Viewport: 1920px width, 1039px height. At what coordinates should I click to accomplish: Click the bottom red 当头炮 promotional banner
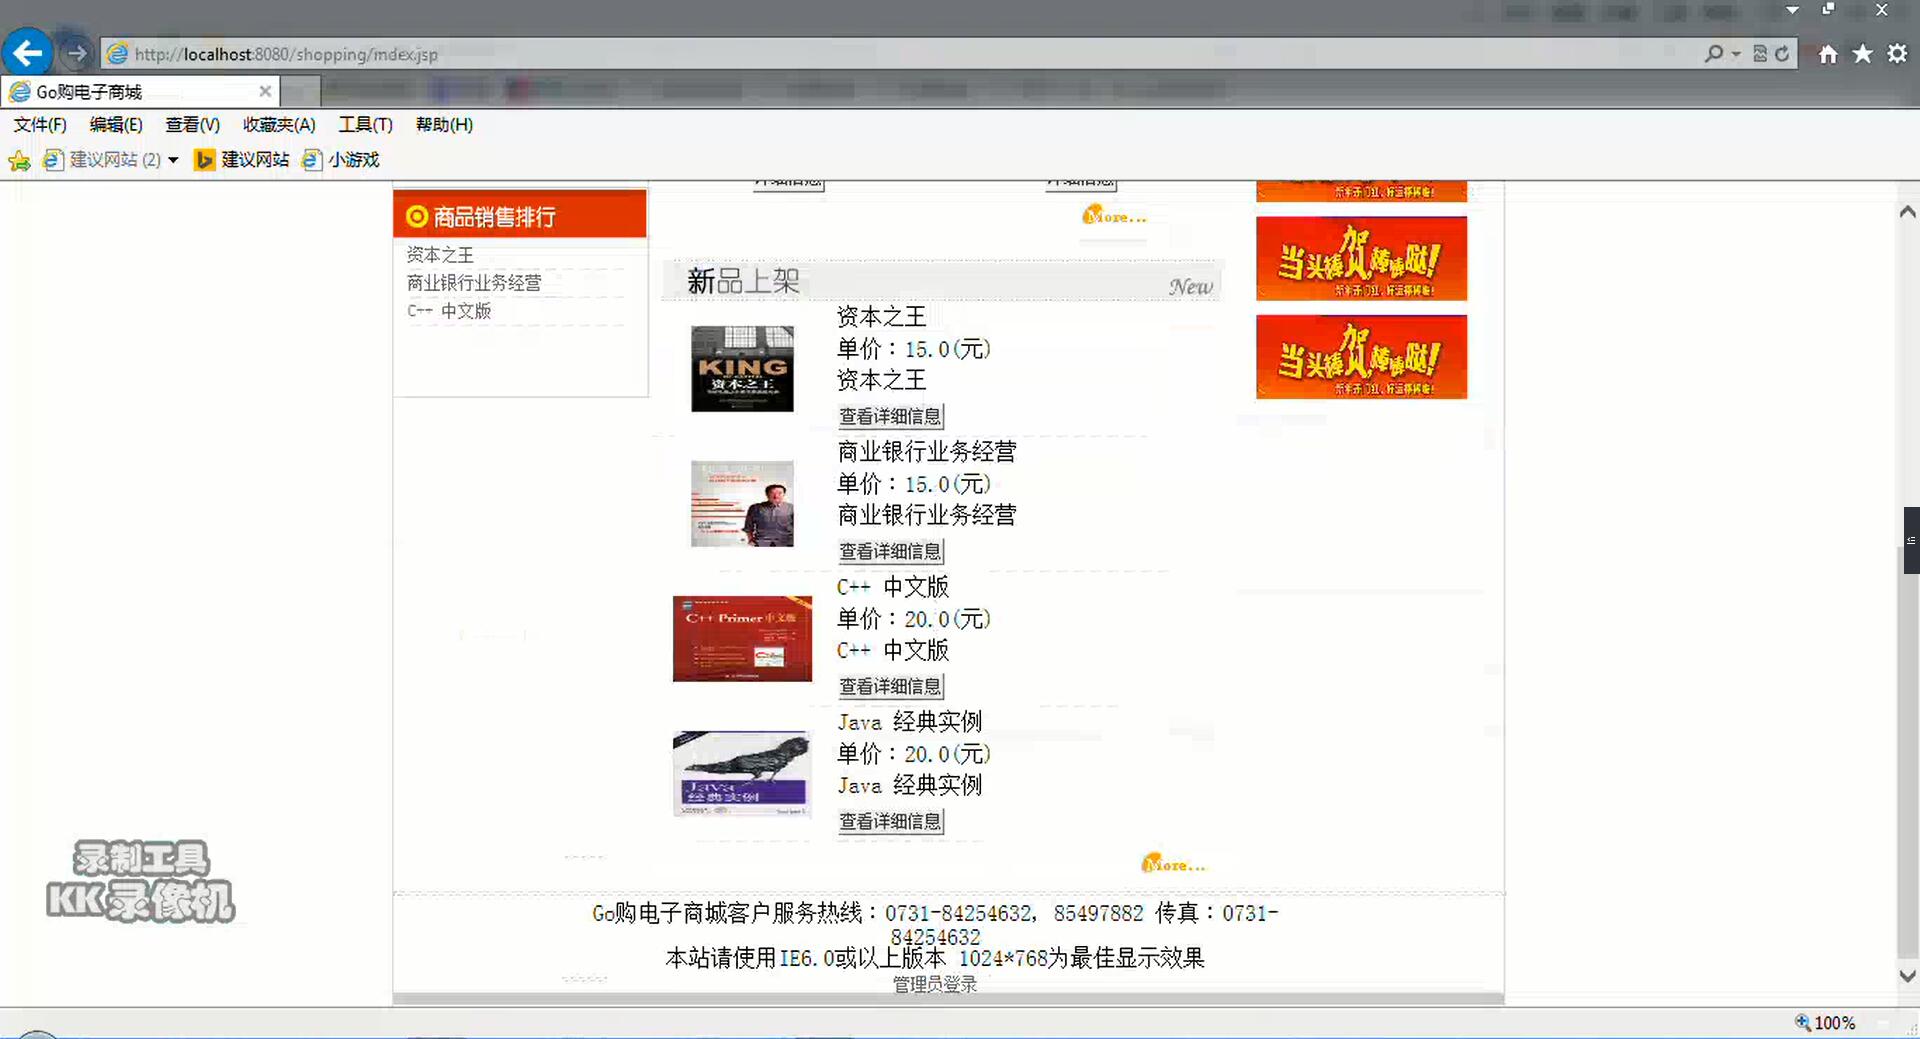(x=1361, y=357)
